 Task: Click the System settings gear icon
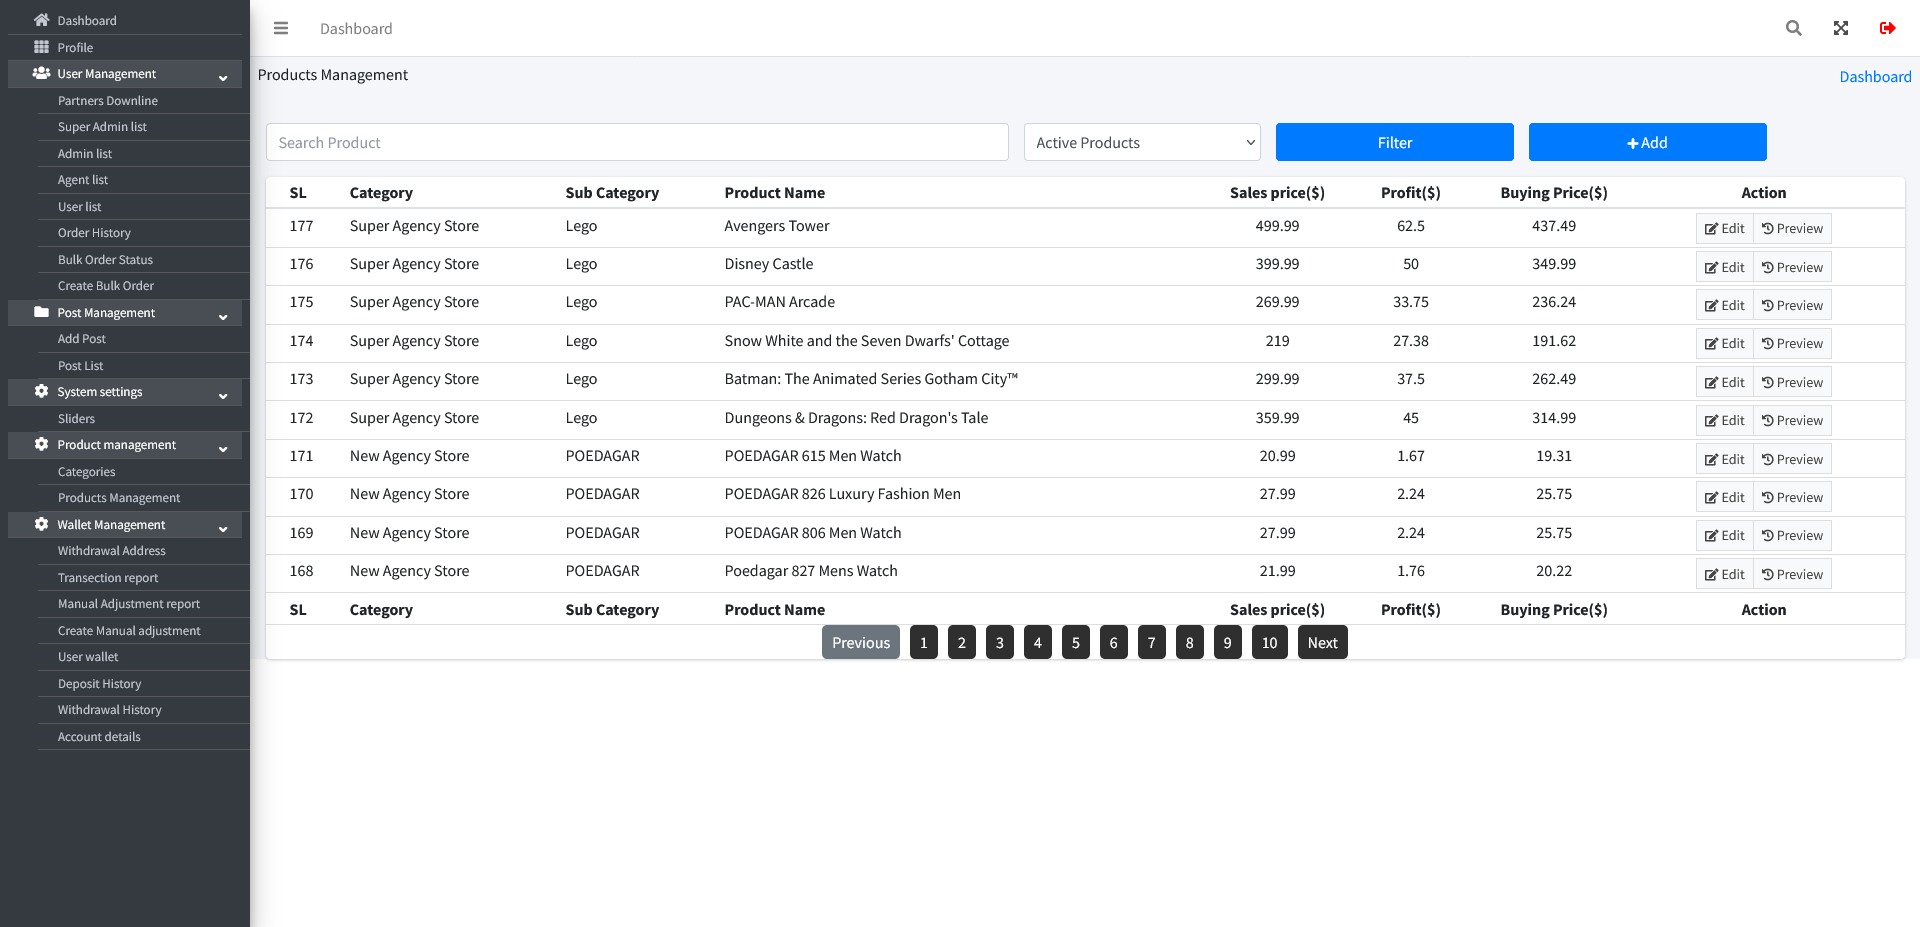point(41,391)
